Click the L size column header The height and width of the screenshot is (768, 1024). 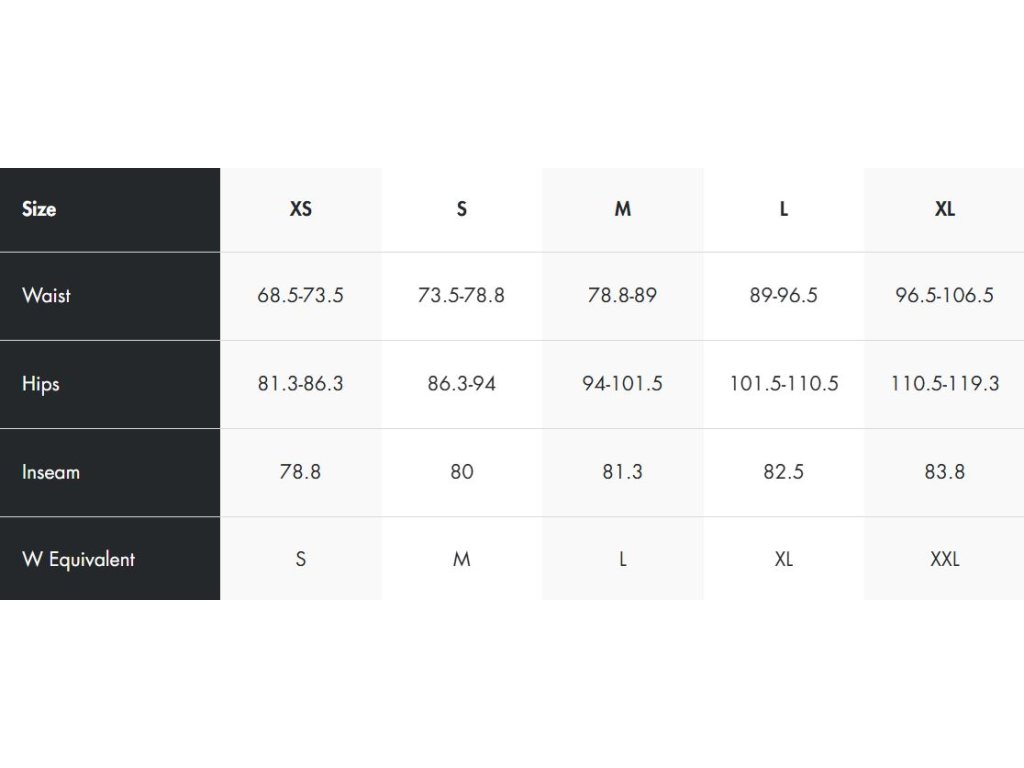point(783,209)
